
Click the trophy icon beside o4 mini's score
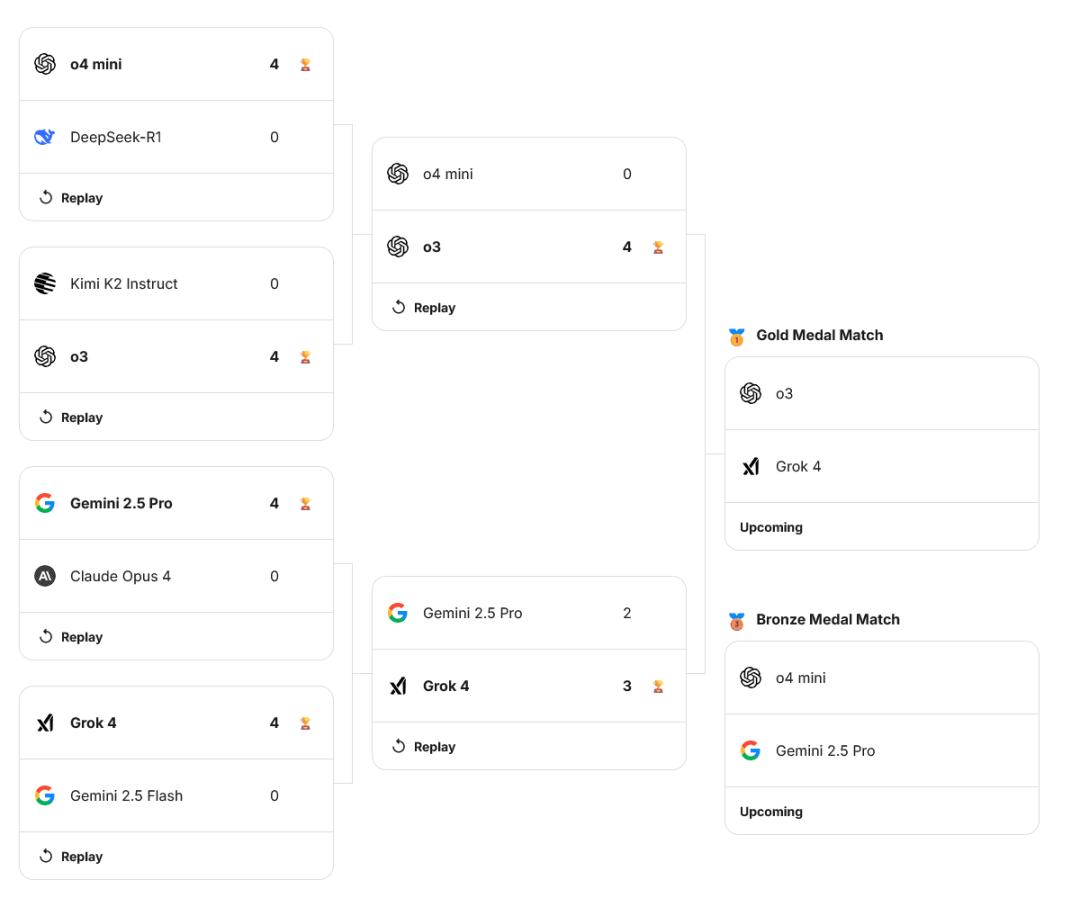[305, 63]
